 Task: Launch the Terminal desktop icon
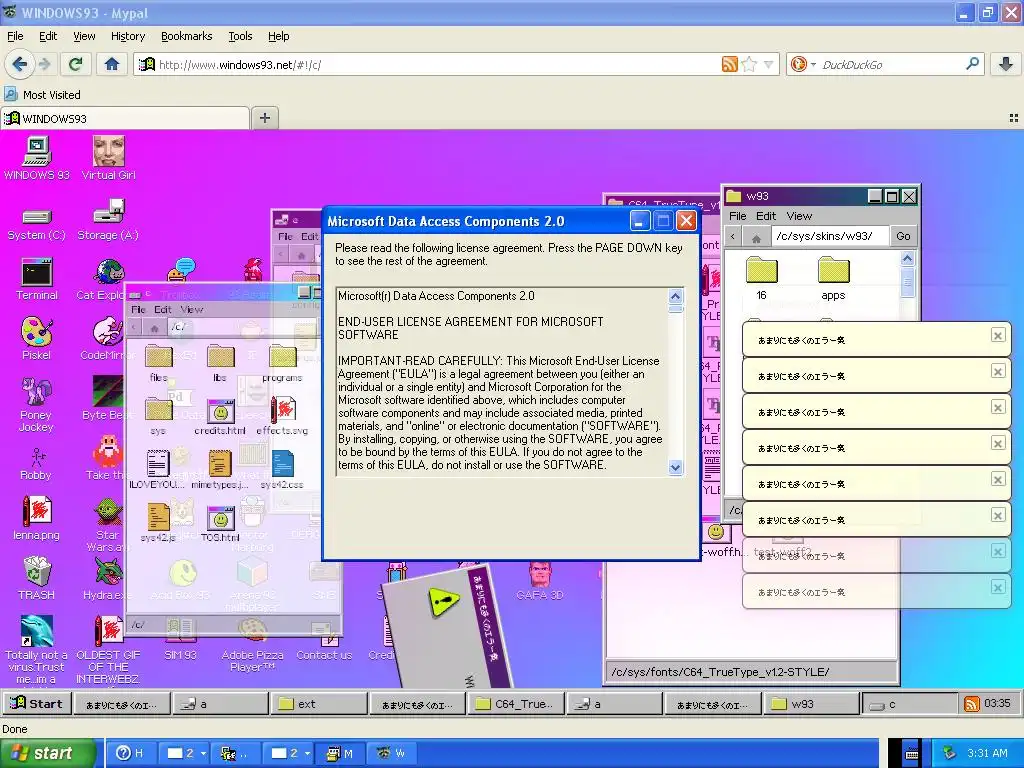coord(37,280)
